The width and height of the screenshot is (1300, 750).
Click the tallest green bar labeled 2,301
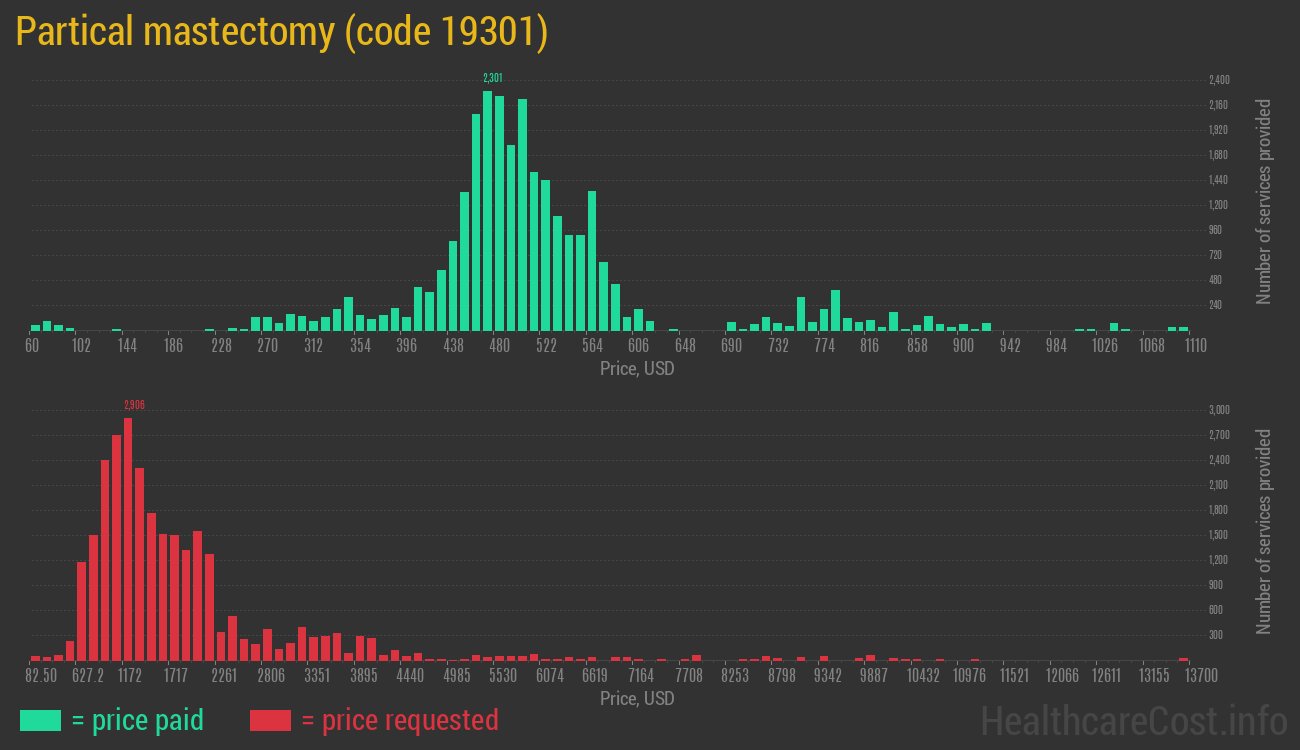(488, 210)
